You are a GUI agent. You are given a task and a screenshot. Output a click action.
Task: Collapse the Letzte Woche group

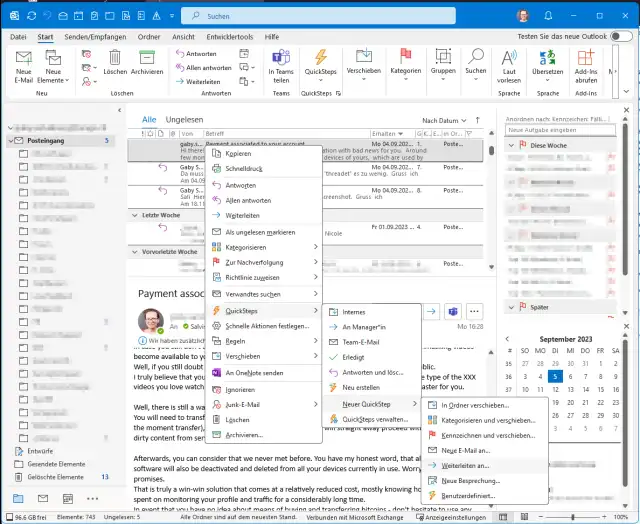pyautogui.click(x=135, y=215)
